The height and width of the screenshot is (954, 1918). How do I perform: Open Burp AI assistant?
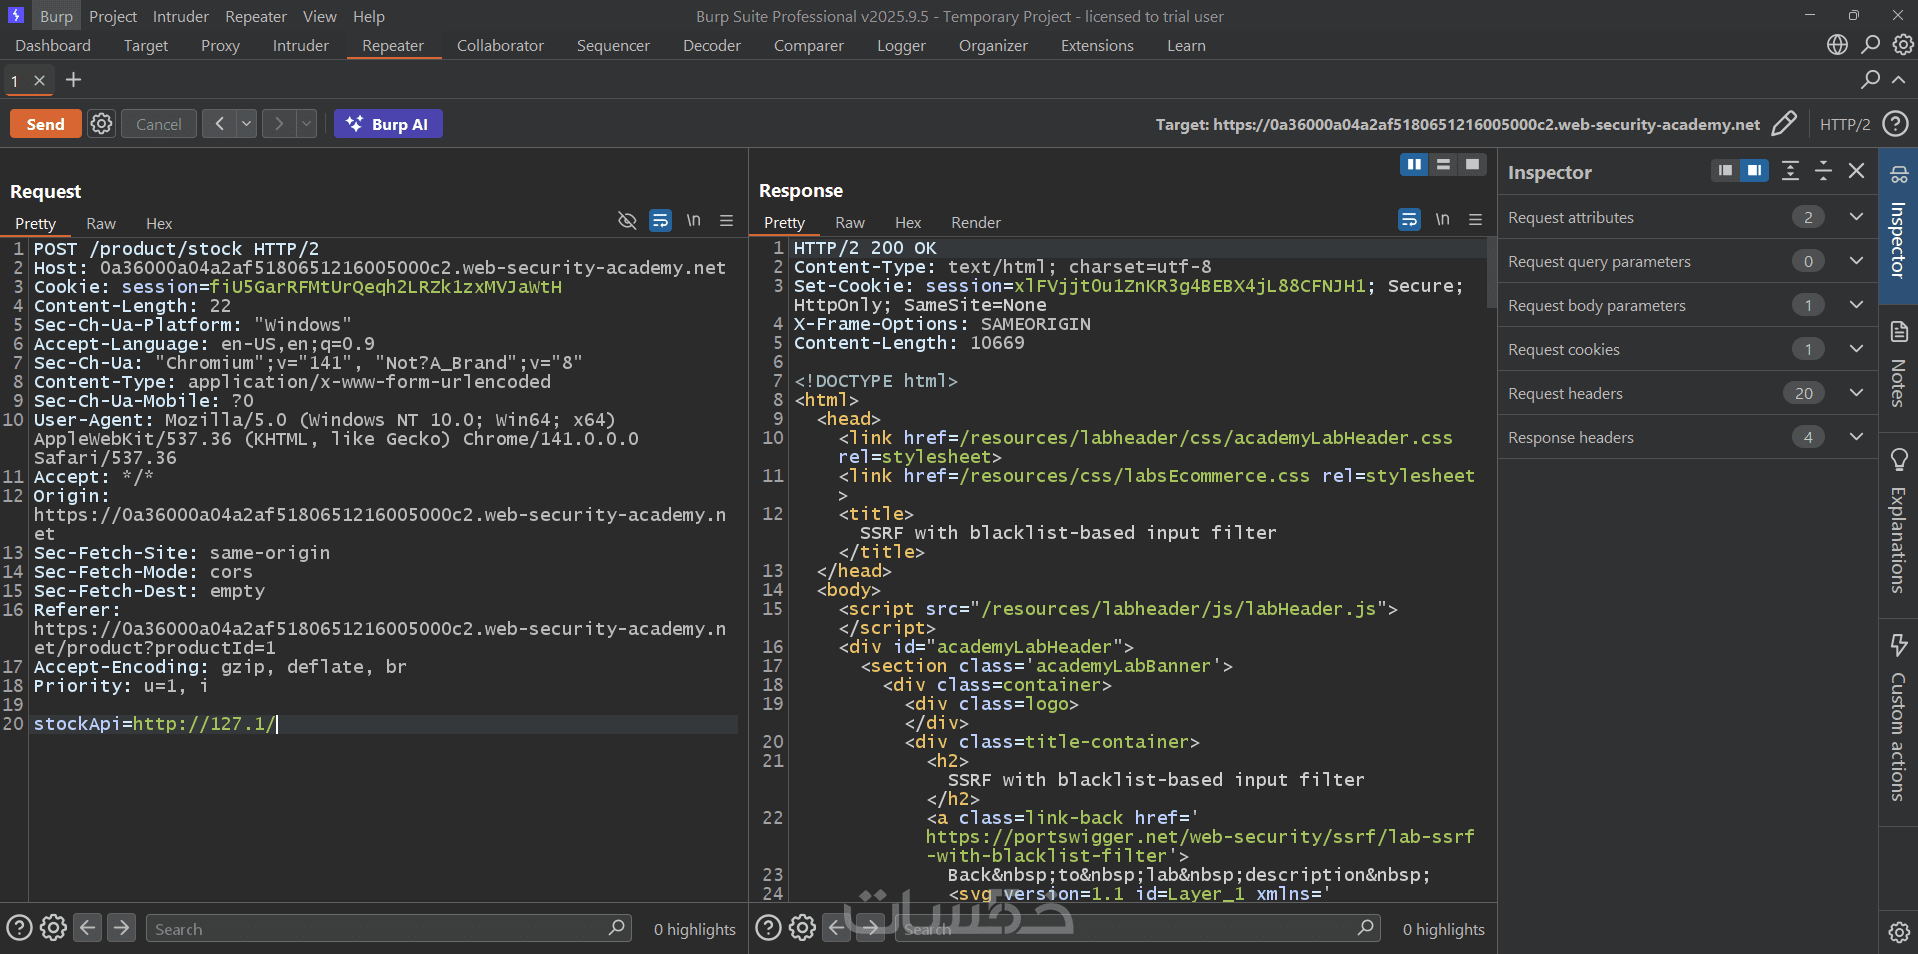(388, 124)
